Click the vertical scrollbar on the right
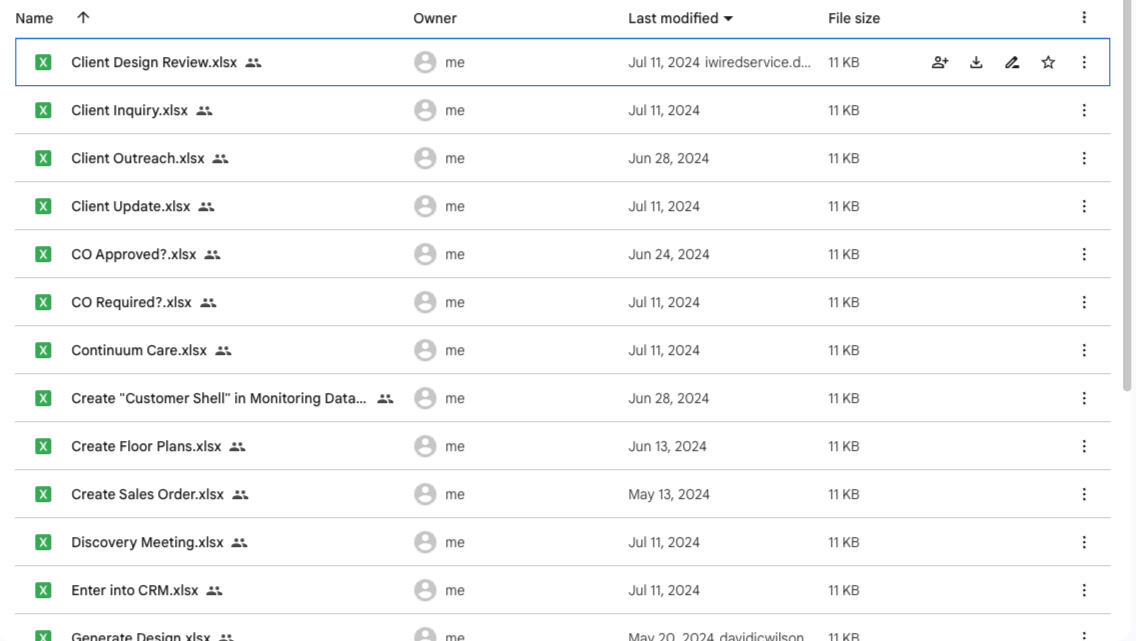This screenshot has height=641, width=1136. (x=1128, y=200)
